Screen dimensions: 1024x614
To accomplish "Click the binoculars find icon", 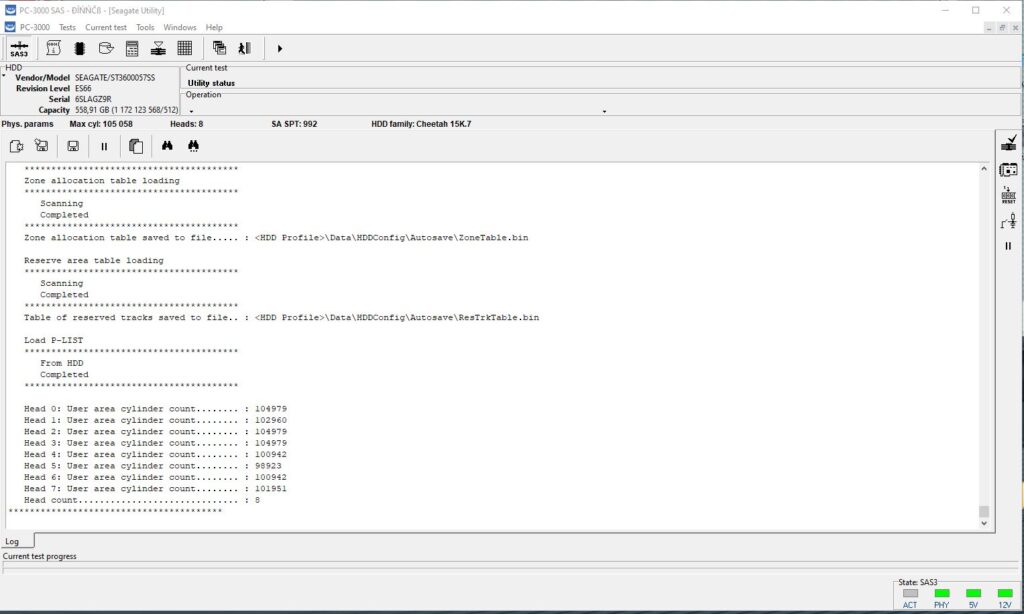I will coord(167,146).
